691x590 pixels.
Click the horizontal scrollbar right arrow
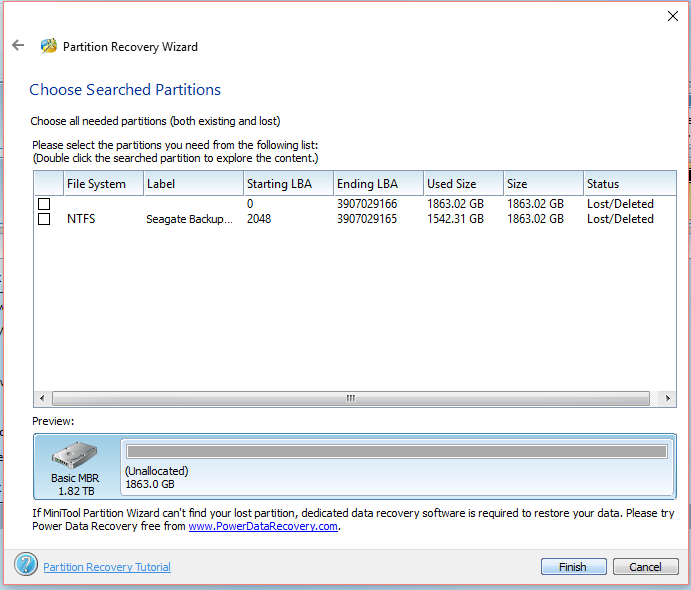pos(668,398)
